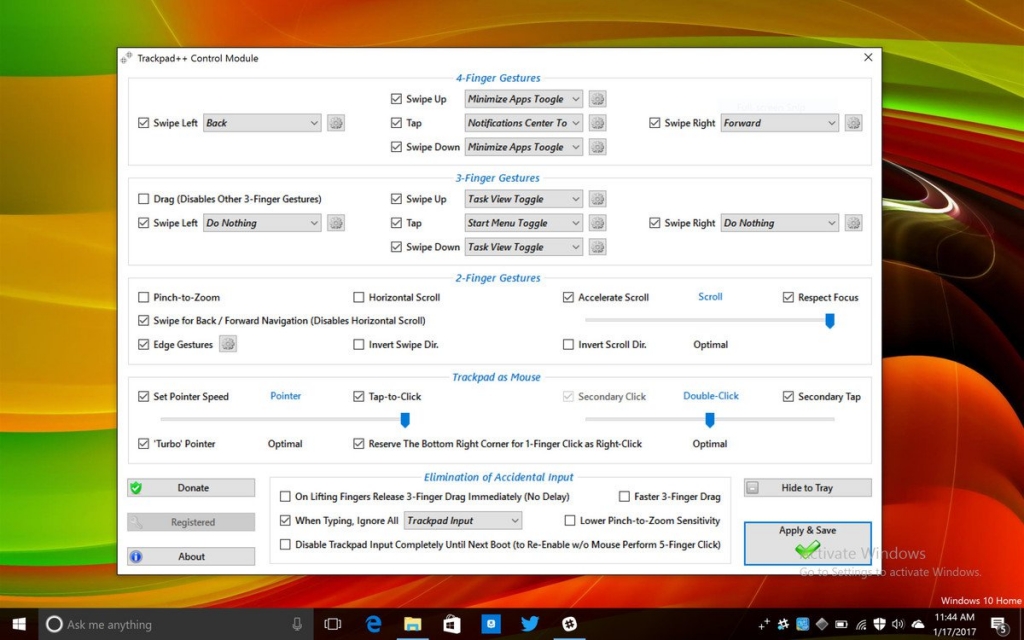This screenshot has width=1024, height=640.
Task: Click the battery tray icon
Action: [841, 624]
